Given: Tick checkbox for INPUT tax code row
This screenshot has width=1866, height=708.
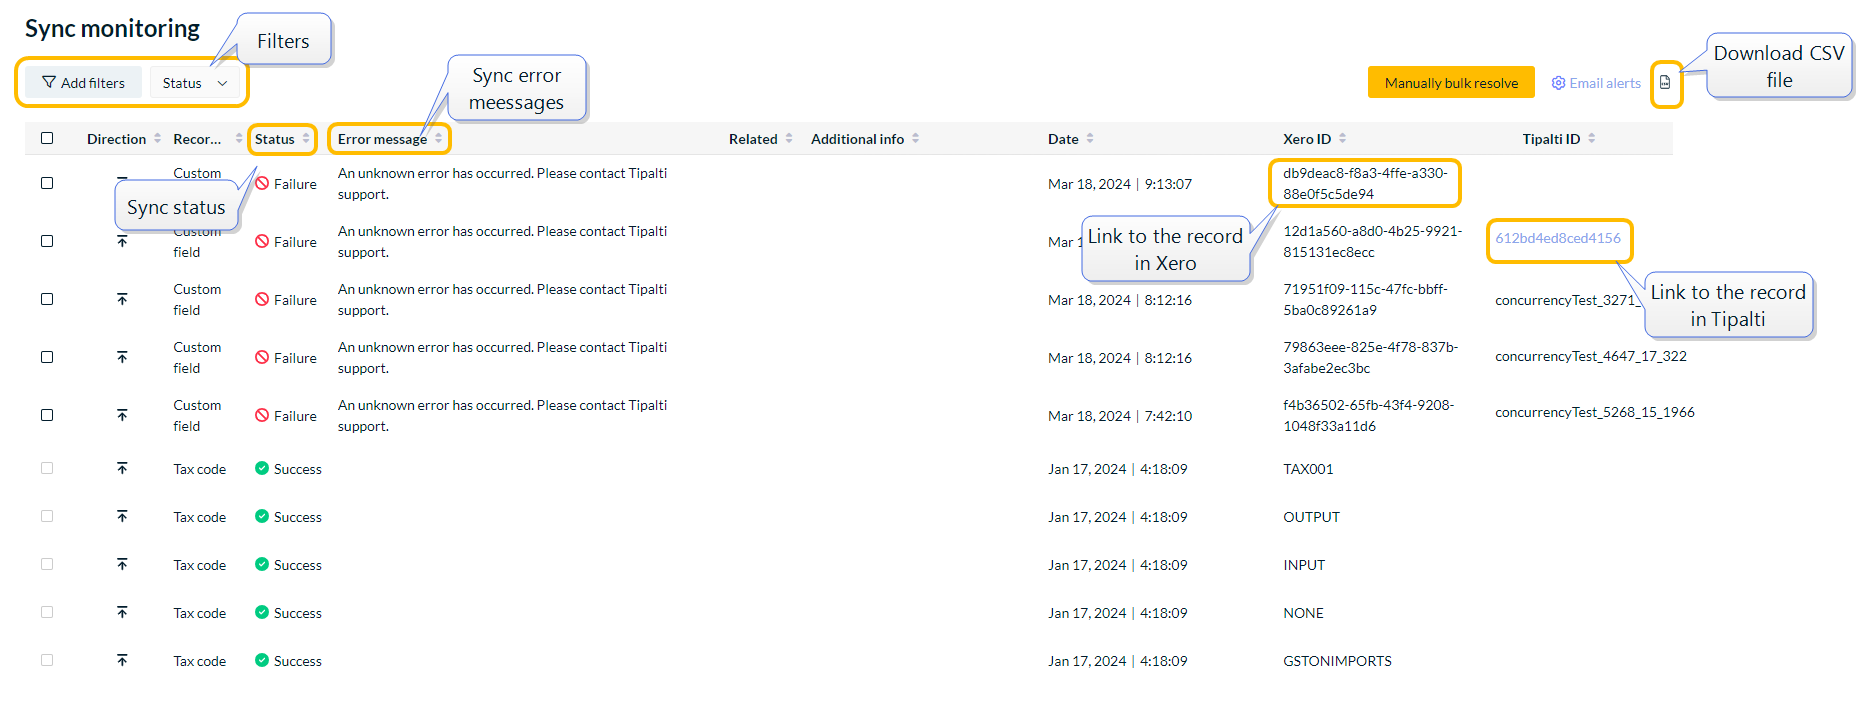Looking at the screenshot, I should [47, 564].
